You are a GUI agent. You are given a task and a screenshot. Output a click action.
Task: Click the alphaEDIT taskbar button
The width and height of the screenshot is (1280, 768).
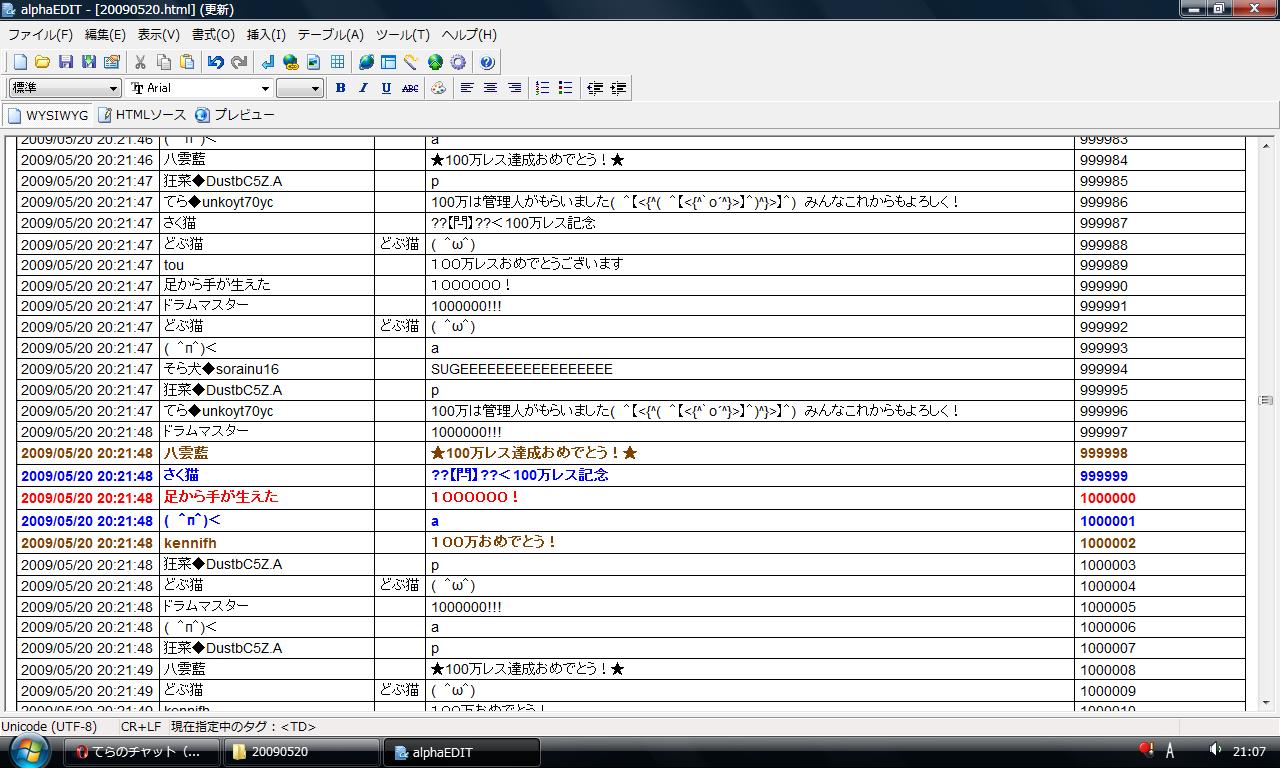coord(462,752)
